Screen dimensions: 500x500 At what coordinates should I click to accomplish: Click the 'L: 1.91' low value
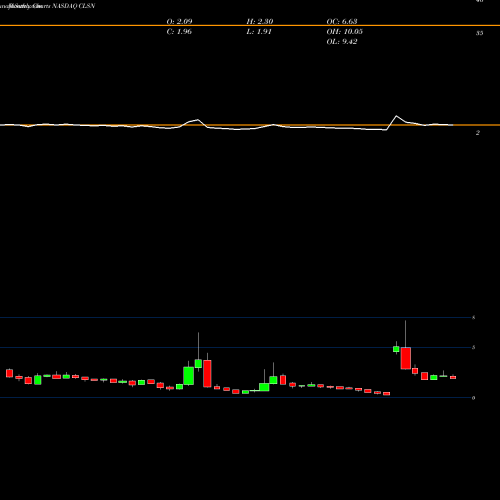click(x=259, y=32)
